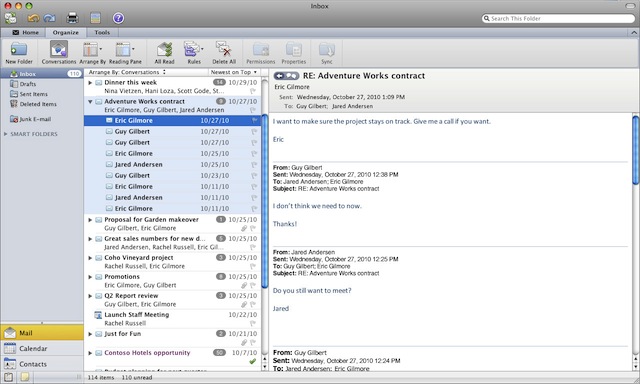The image size is (640, 384).
Task: Expand the Q2 Report review conversation
Action: point(90,296)
